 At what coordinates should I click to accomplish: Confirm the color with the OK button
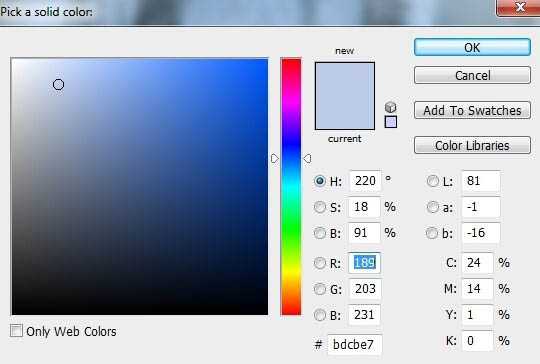[x=472, y=47]
